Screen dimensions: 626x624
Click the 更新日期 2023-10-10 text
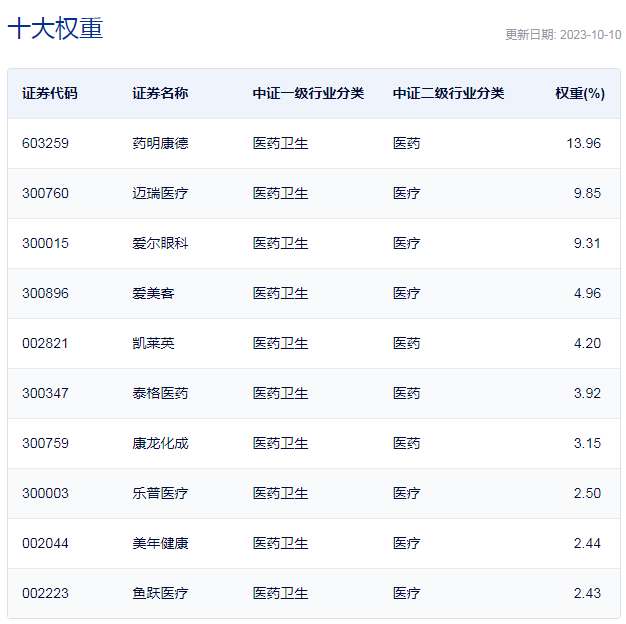click(562, 34)
